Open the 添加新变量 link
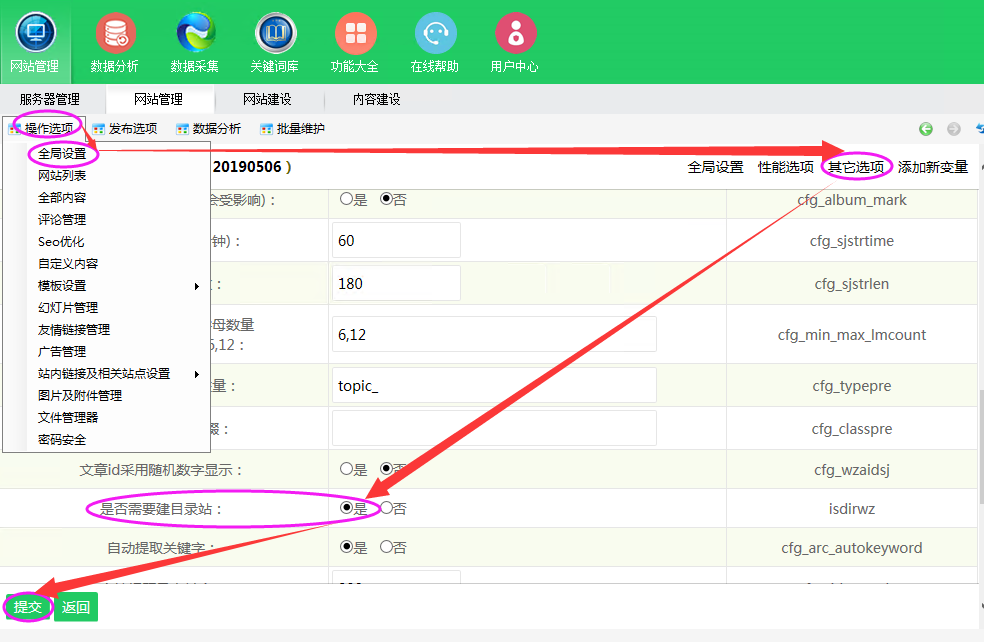The height and width of the screenshot is (642, 984). 933,167
